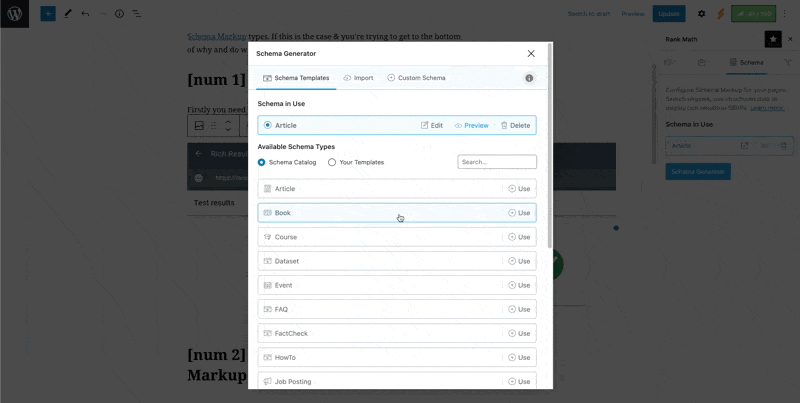Click Use for the Book schema type
Screen dimensions: 800x403
pyautogui.click(x=519, y=213)
